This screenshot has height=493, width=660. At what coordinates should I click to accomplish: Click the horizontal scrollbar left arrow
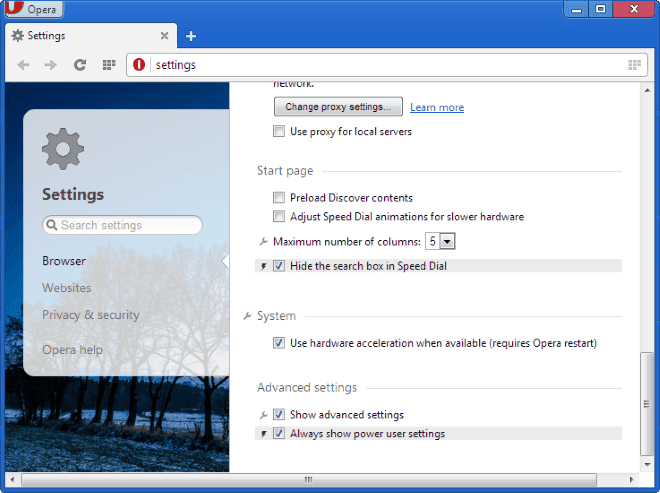pyautogui.click(x=13, y=480)
